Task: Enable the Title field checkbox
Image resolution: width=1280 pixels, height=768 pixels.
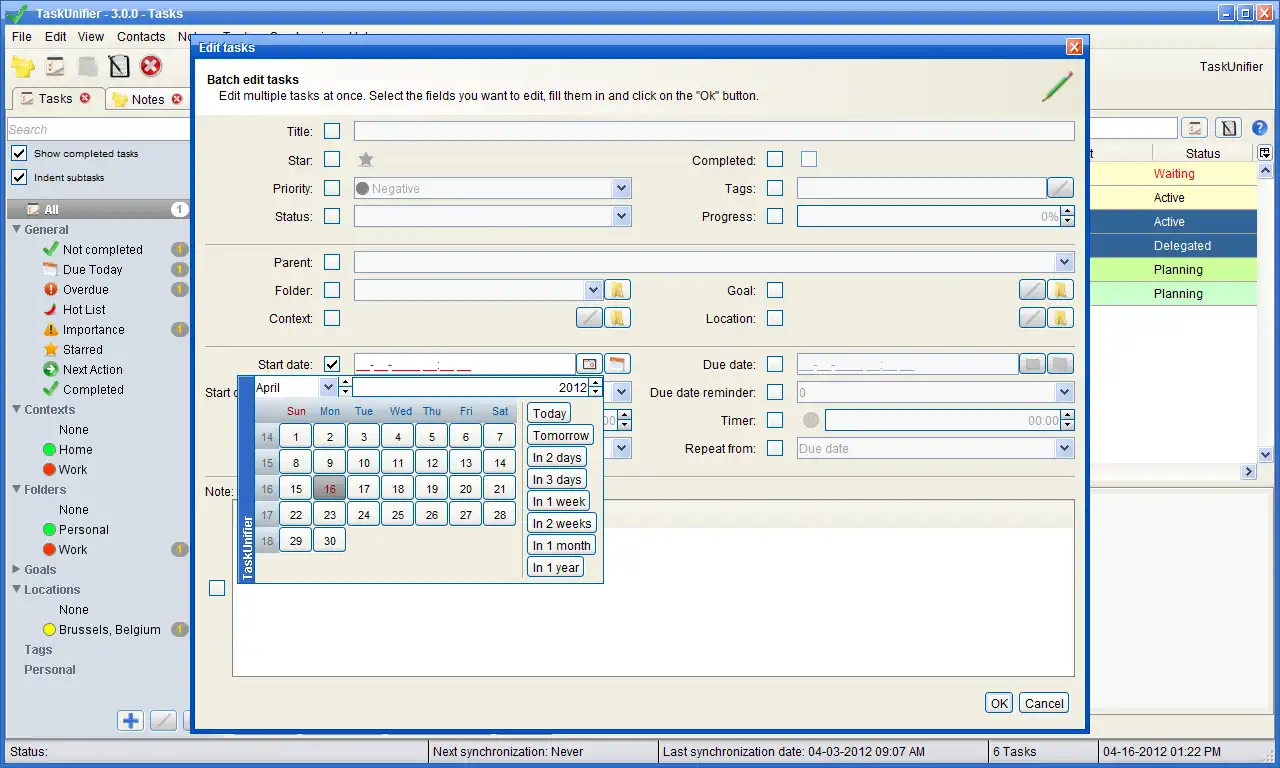Action: point(332,131)
